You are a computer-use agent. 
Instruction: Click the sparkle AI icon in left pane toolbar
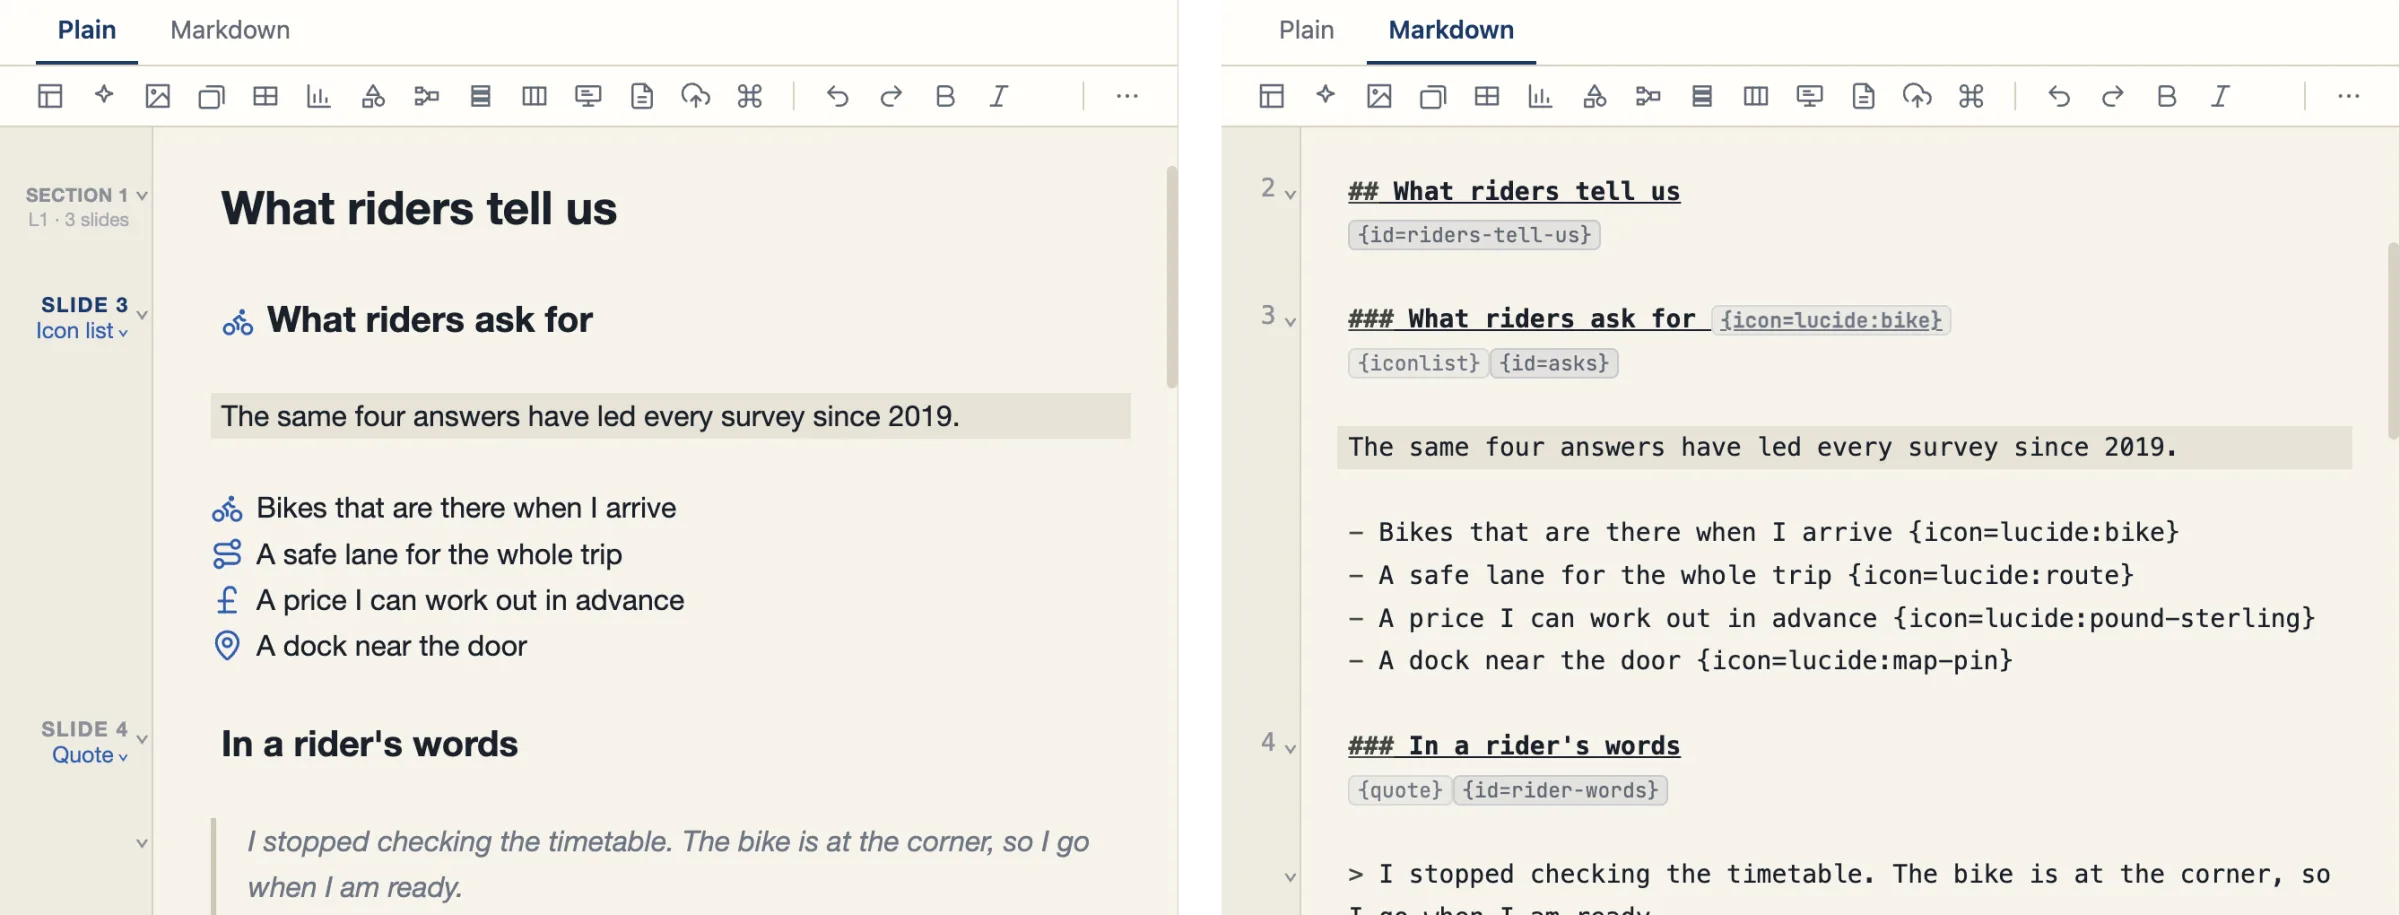coord(104,95)
